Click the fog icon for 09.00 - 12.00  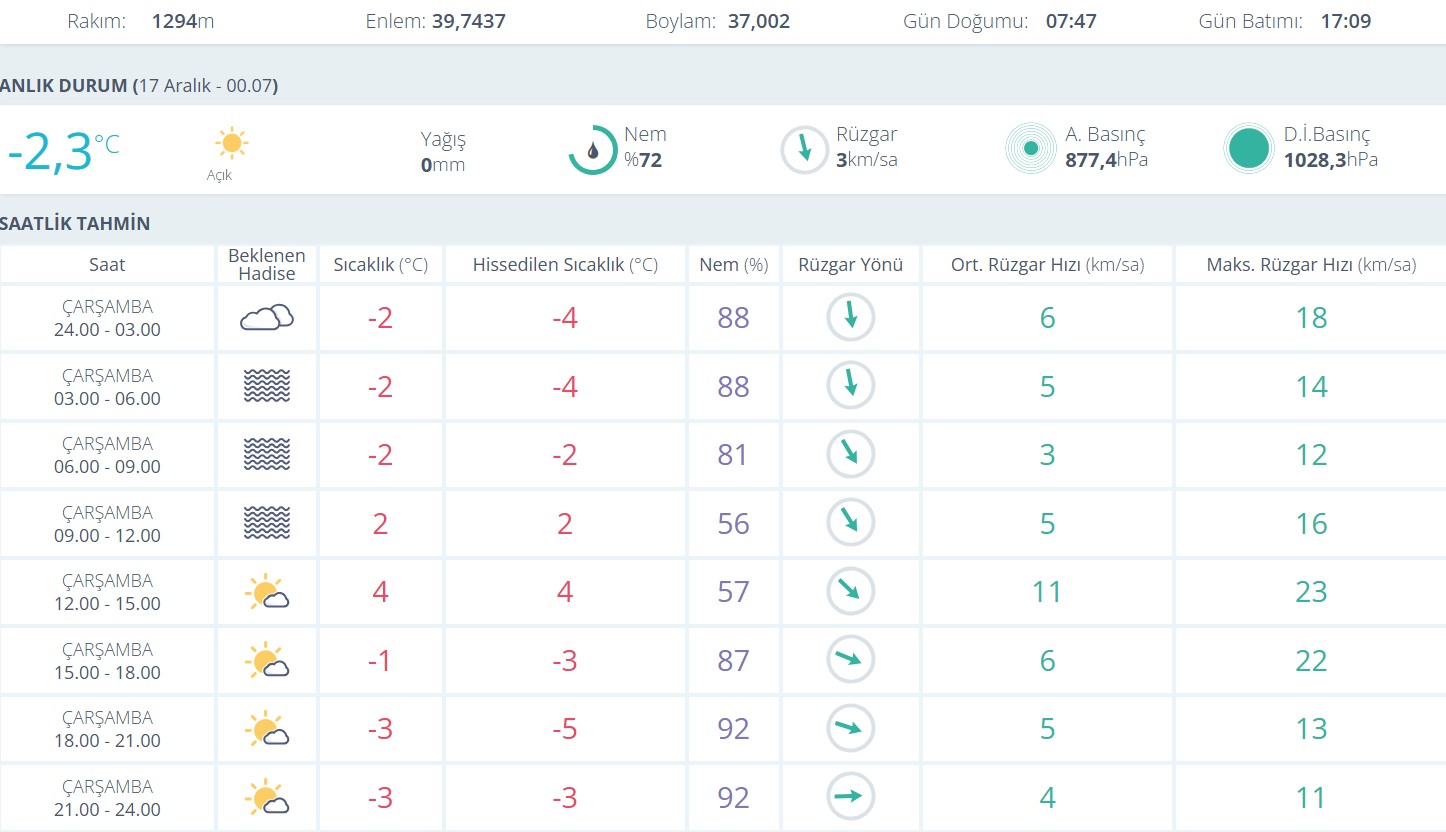(x=266, y=523)
